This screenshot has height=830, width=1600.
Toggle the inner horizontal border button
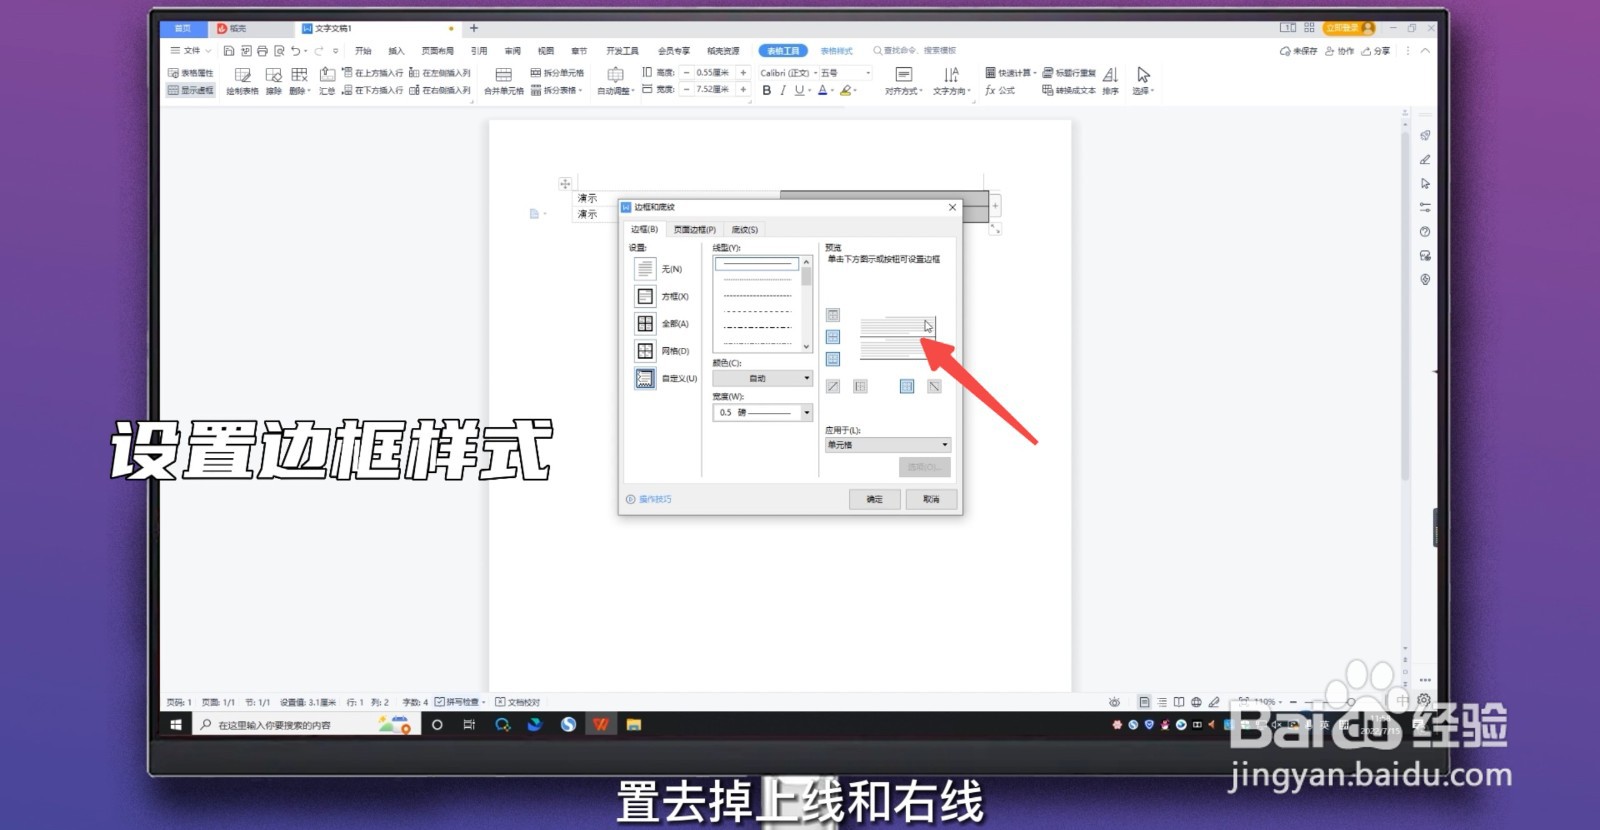tap(833, 337)
